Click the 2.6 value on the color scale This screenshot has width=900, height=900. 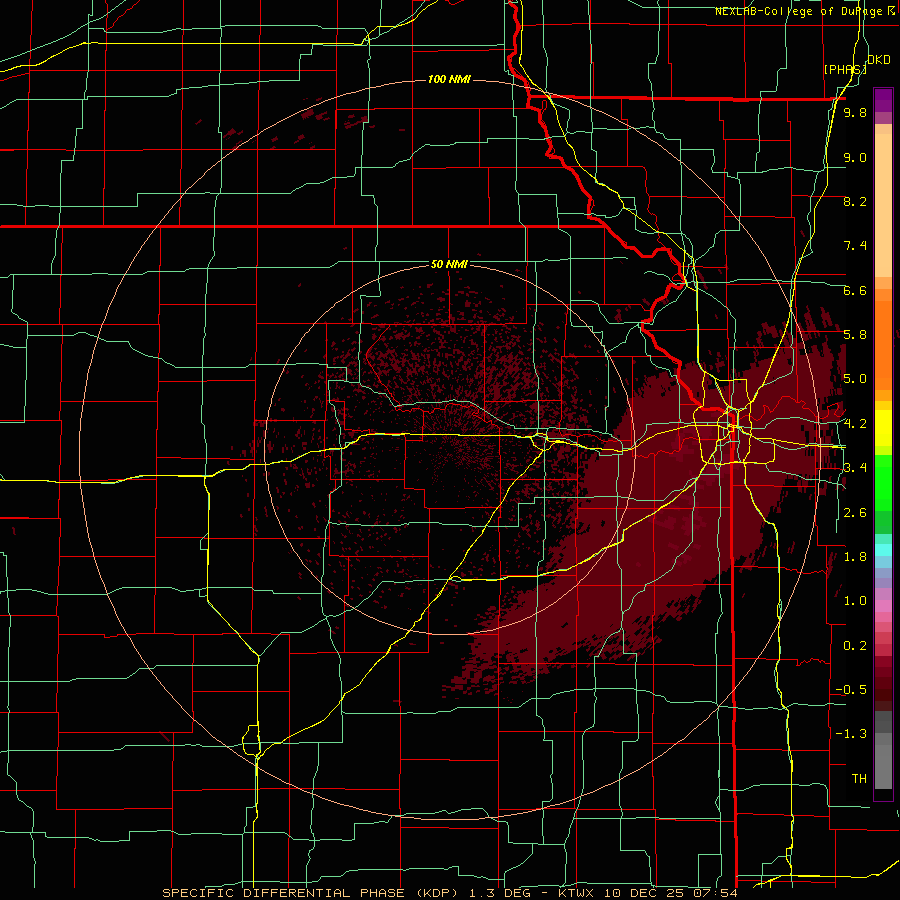point(855,513)
